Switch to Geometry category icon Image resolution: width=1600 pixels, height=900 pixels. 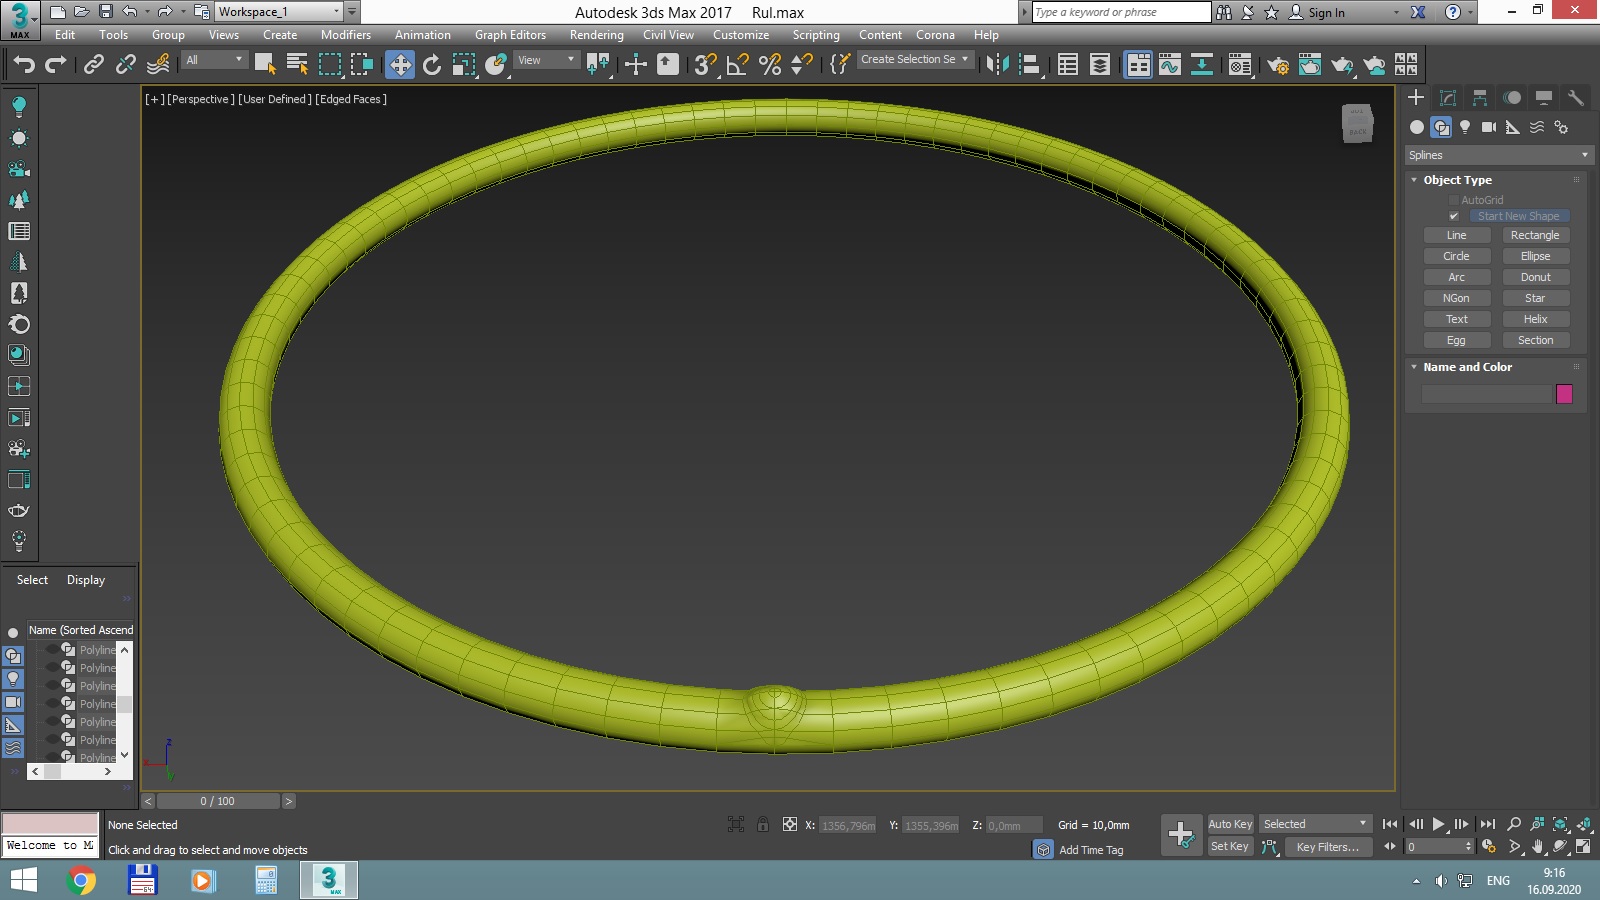pyautogui.click(x=1417, y=127)
